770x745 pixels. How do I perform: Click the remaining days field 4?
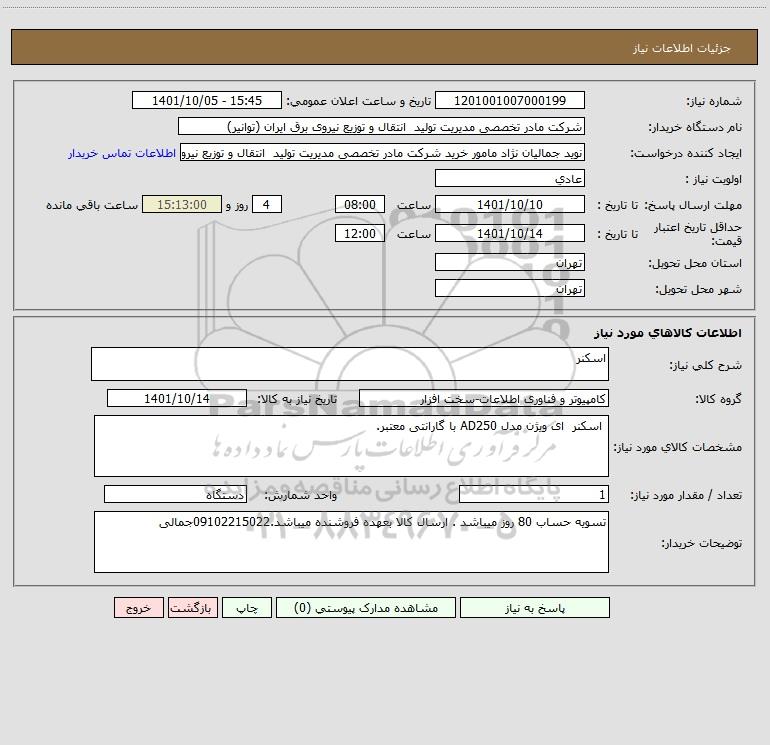click(267, 204)
